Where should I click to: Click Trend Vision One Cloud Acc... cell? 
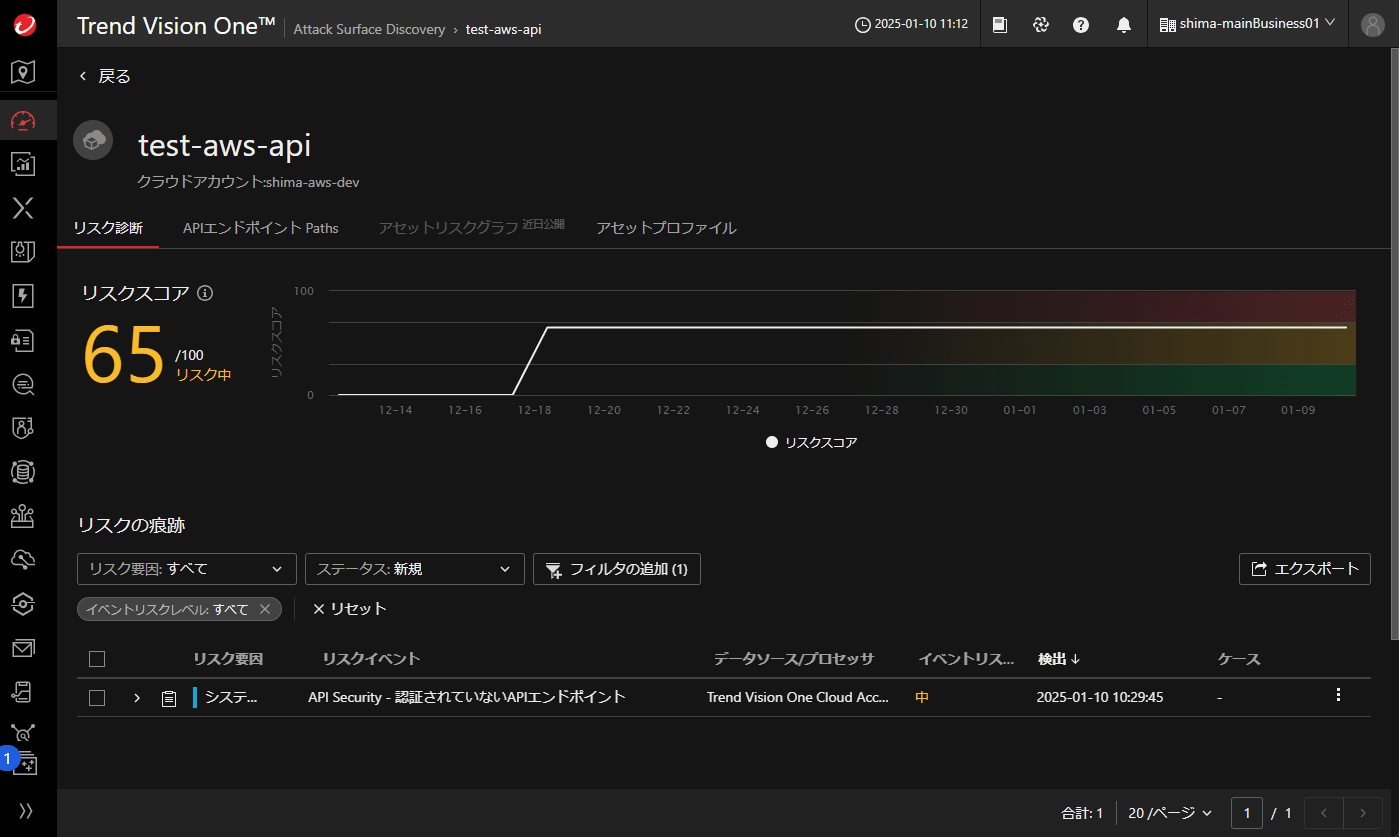[798, 697]
